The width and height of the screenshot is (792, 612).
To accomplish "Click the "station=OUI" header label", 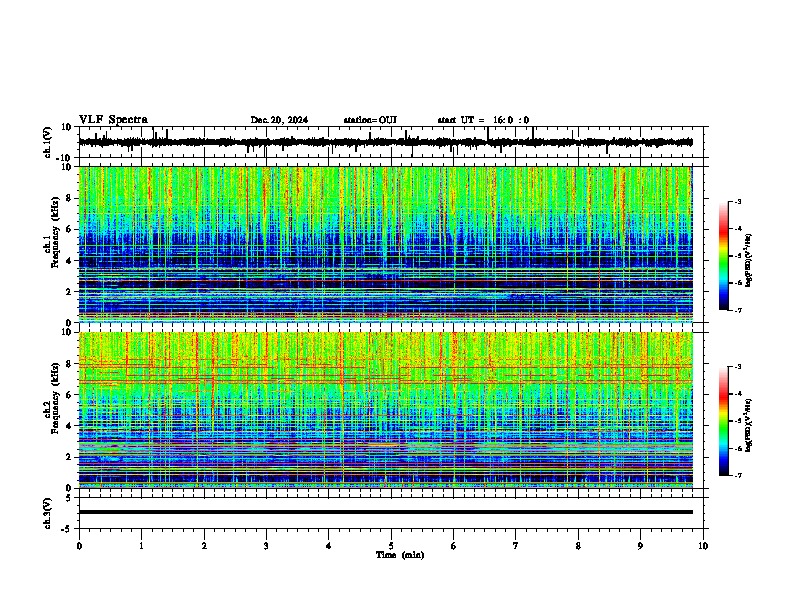I will pyautogui.click(x=370, y=120).
